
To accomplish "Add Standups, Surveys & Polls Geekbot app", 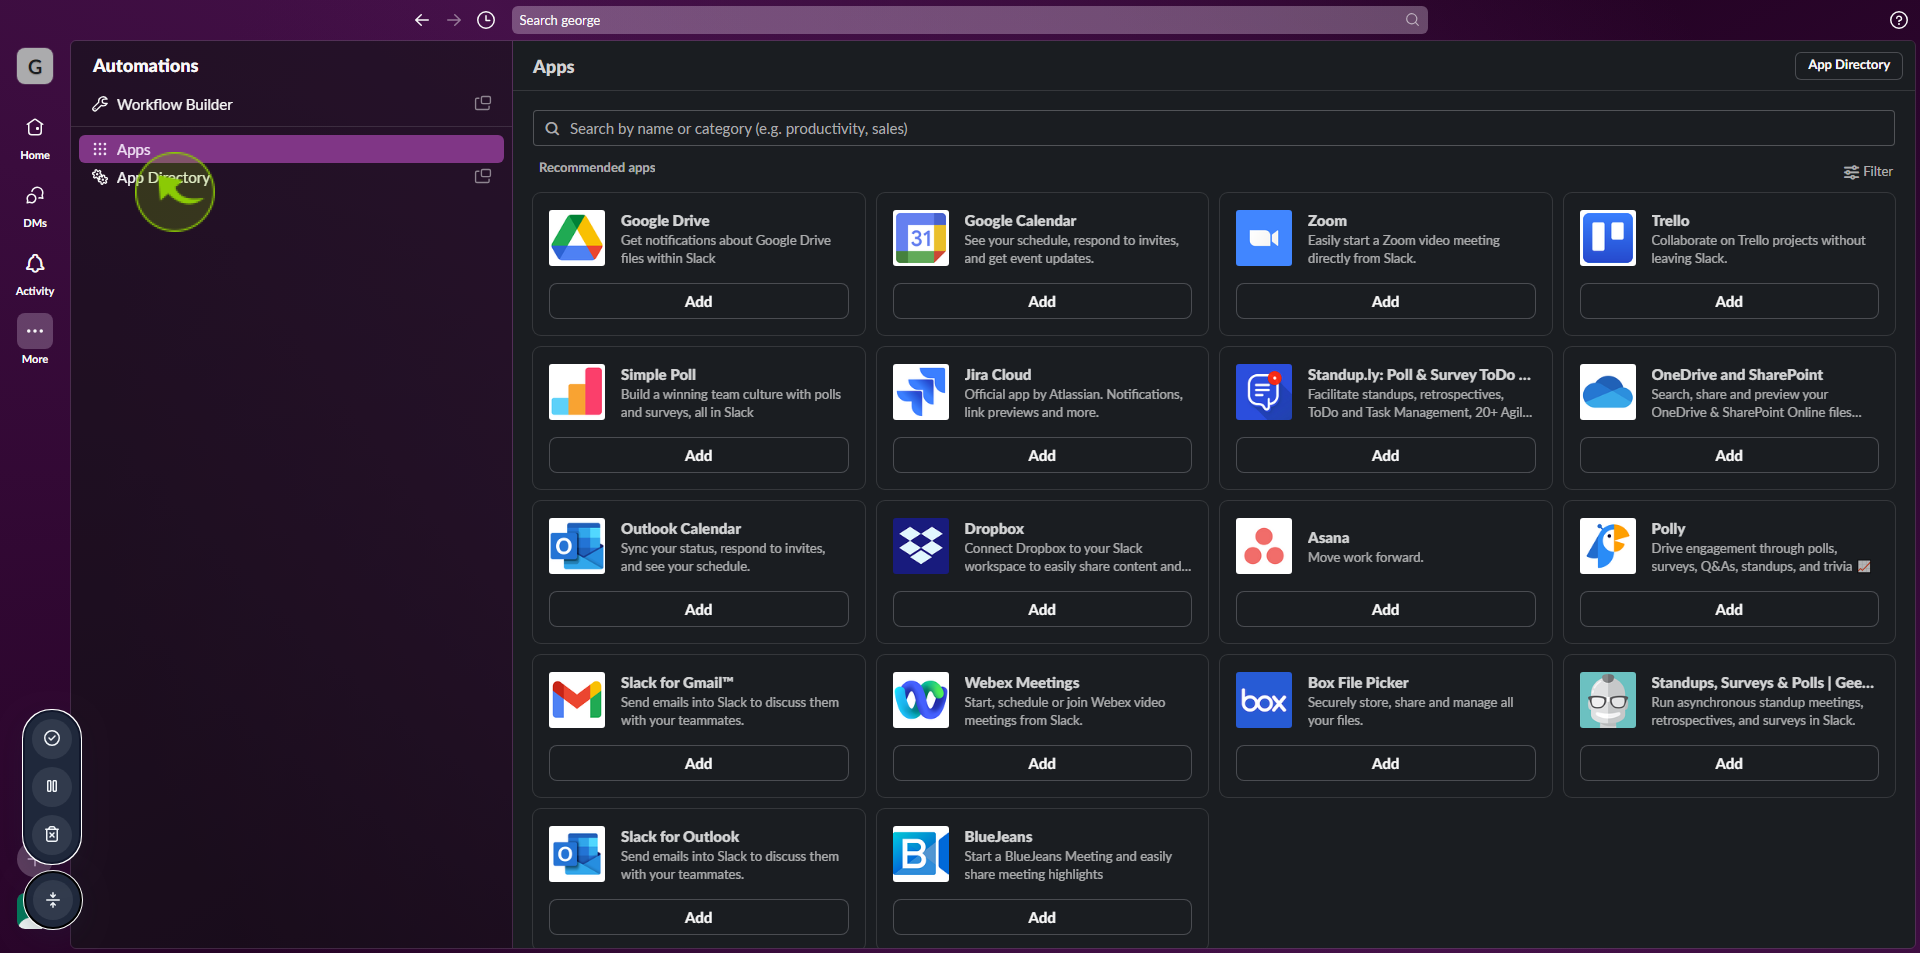I will tap(1729, 763).
